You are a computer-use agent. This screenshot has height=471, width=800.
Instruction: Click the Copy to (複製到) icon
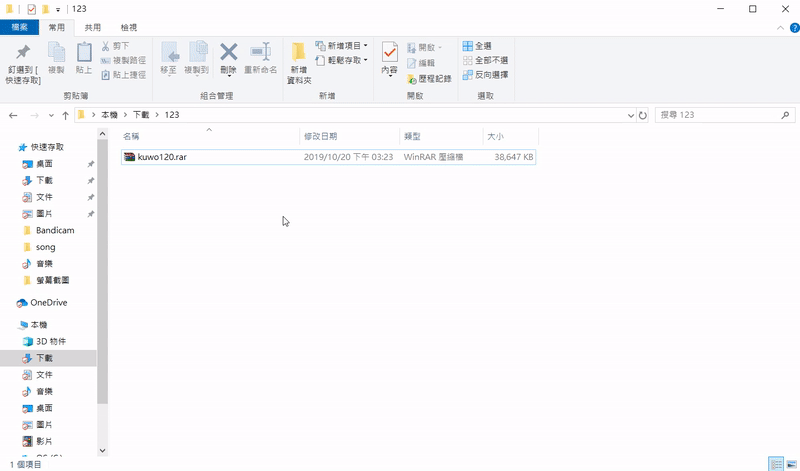197,52
